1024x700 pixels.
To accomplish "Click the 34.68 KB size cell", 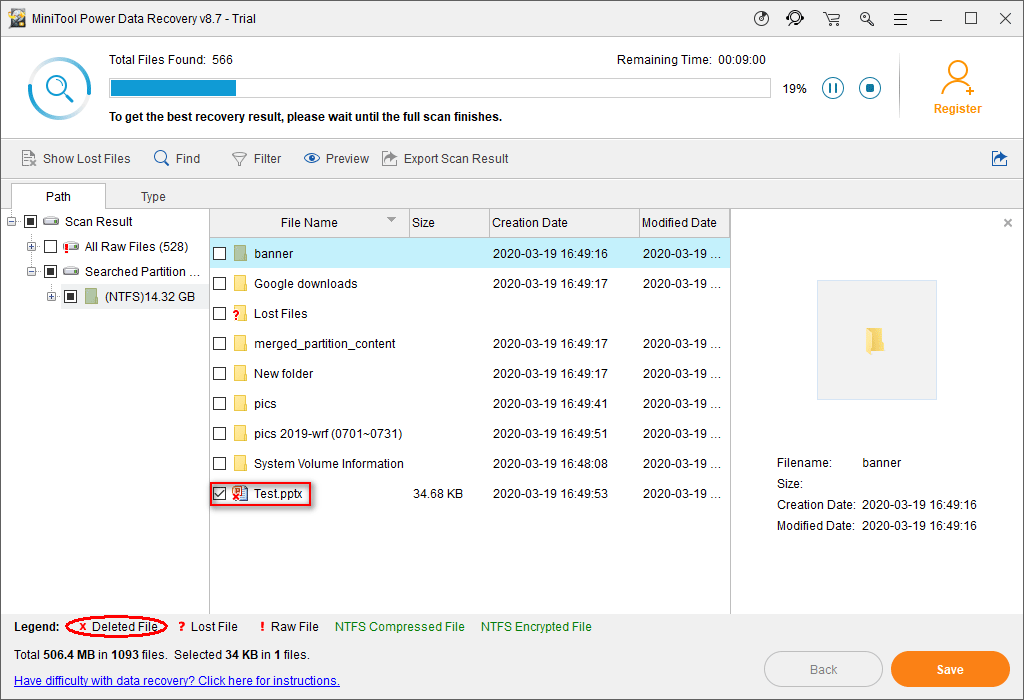I will pos(438,494).
